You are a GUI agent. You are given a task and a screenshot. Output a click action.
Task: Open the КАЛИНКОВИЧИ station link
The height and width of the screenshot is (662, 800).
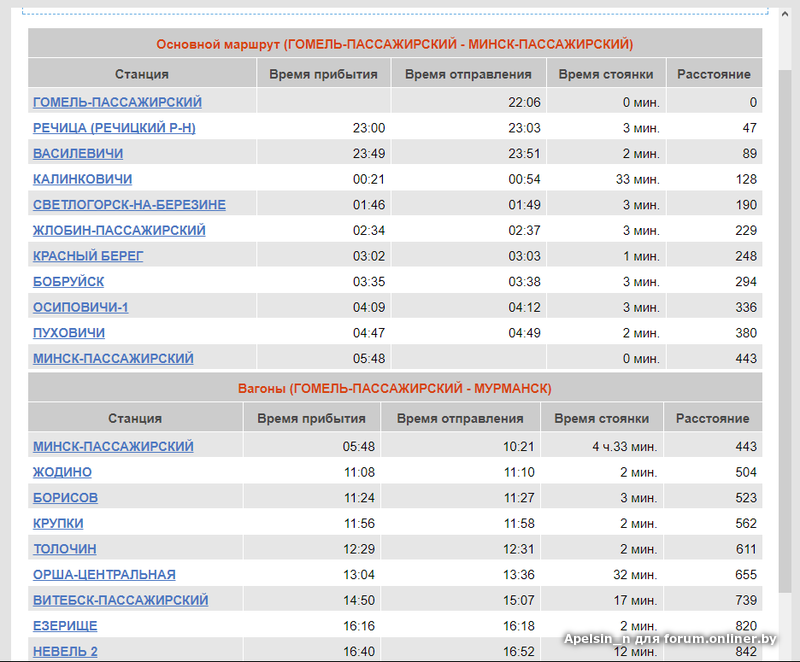[x=83, y=179]
